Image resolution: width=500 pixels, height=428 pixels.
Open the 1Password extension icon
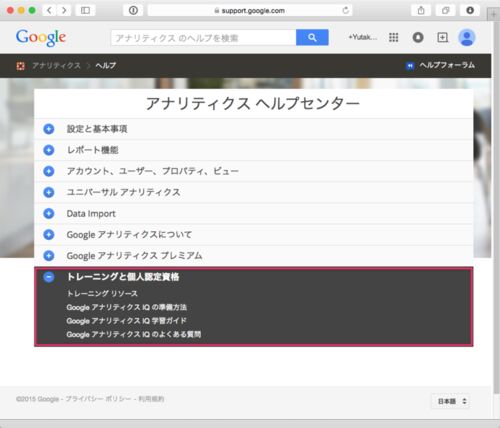(133, 10)
